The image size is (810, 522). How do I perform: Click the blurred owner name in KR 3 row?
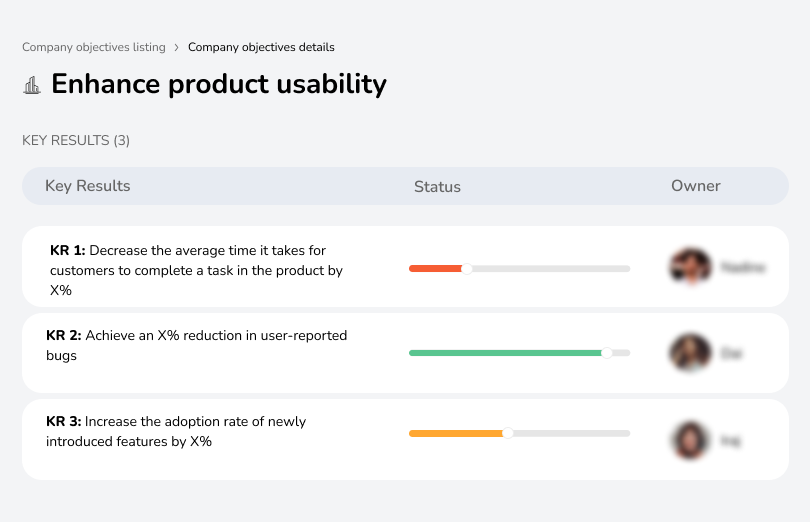pos(730,441)
